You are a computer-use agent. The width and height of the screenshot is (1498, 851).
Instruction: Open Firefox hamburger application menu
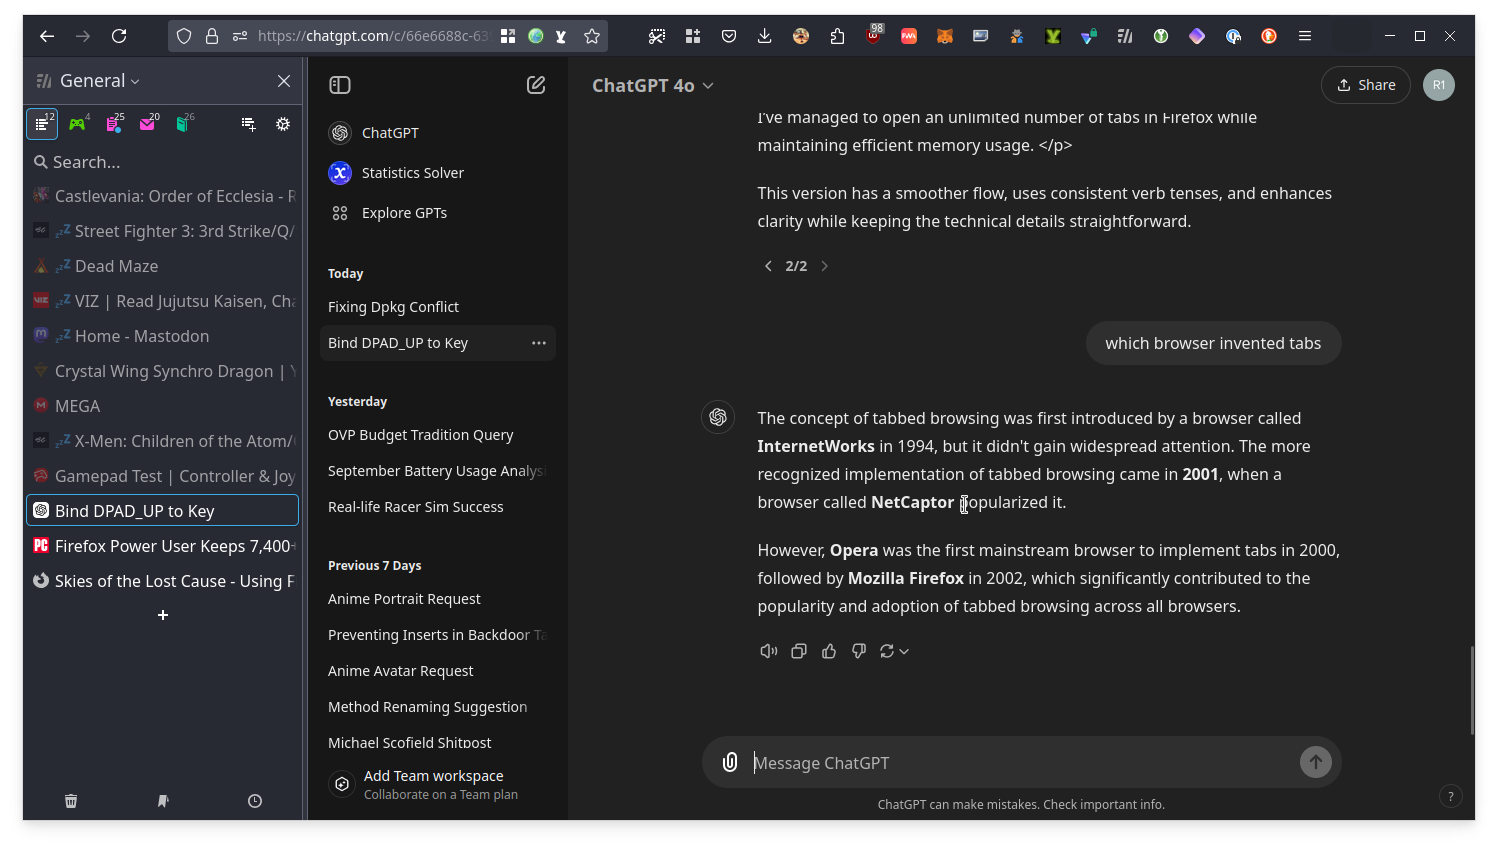pyautogui.click(x=1305, y=36)
